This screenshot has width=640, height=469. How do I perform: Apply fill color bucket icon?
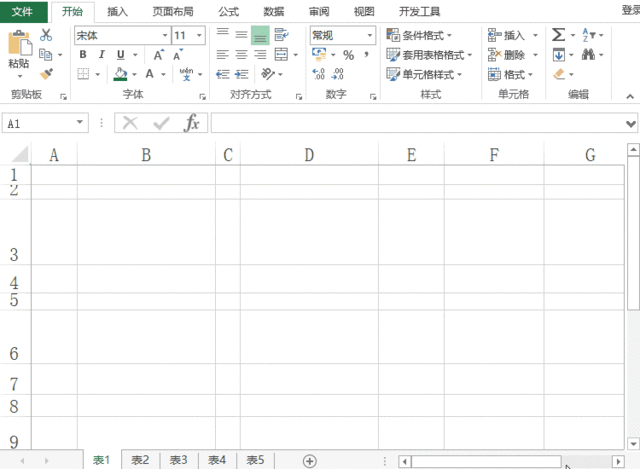coord(120,74)
